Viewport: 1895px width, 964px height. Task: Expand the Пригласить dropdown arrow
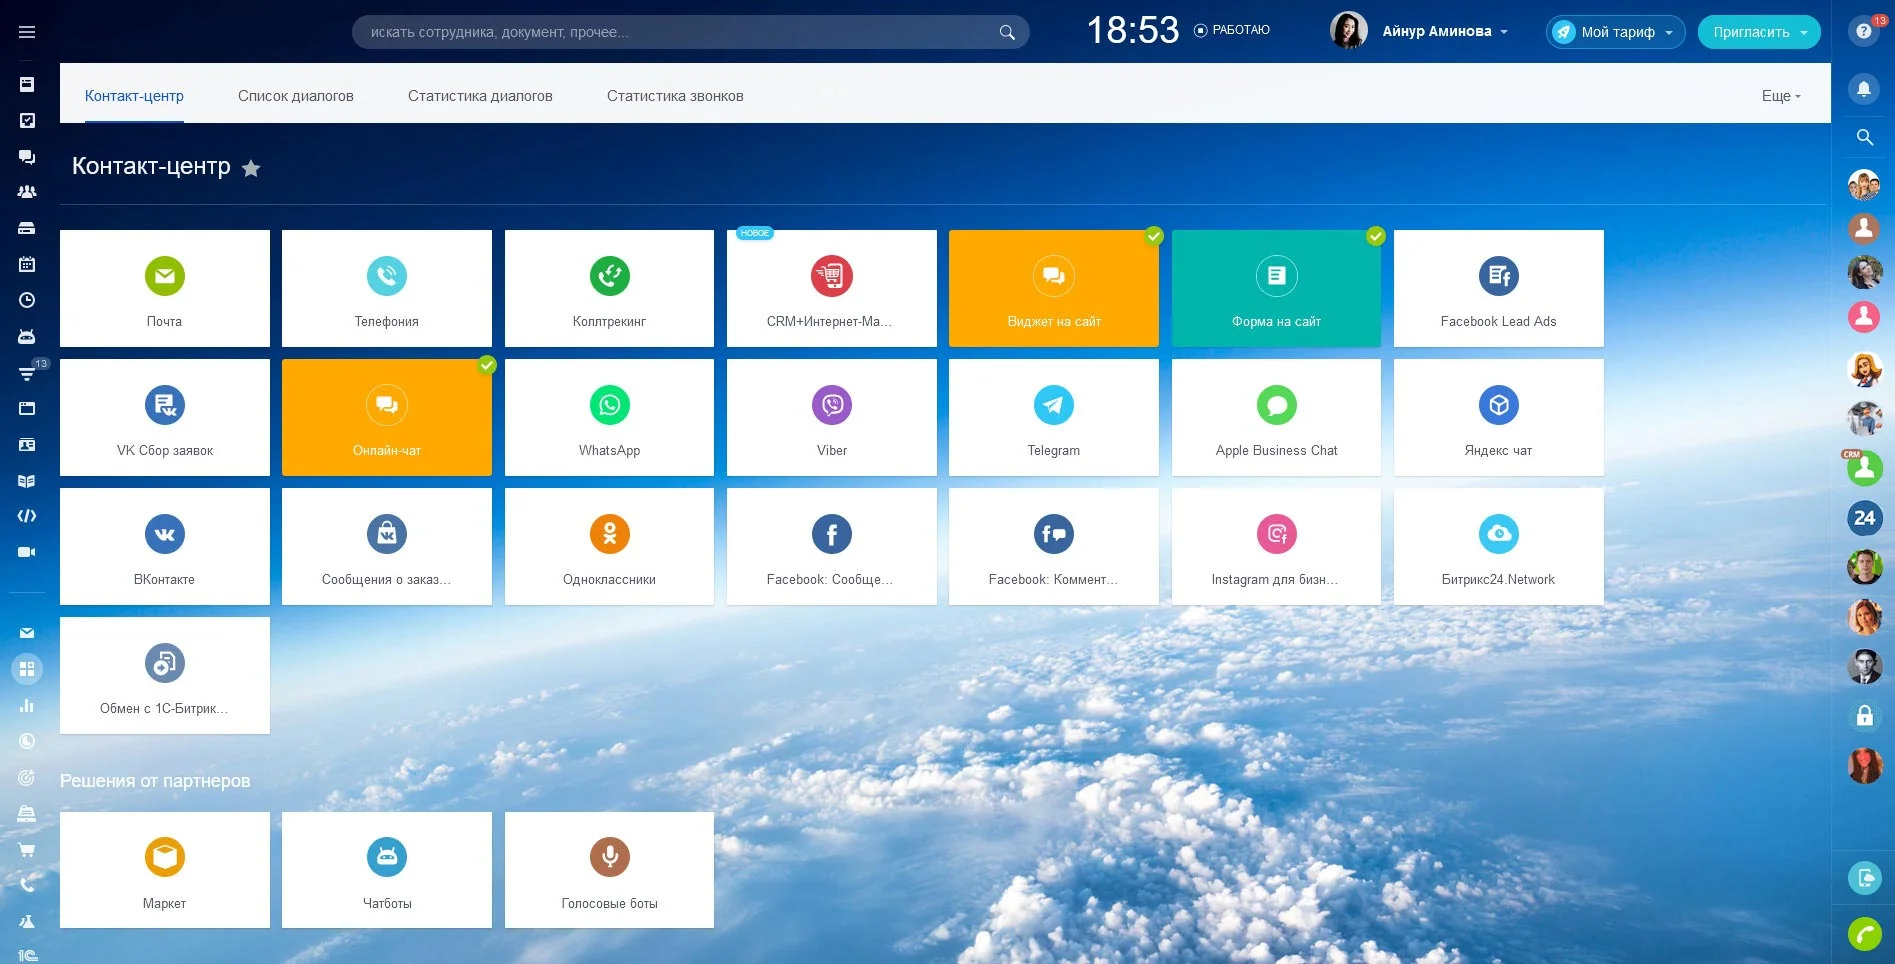[x=1804, y=32]
